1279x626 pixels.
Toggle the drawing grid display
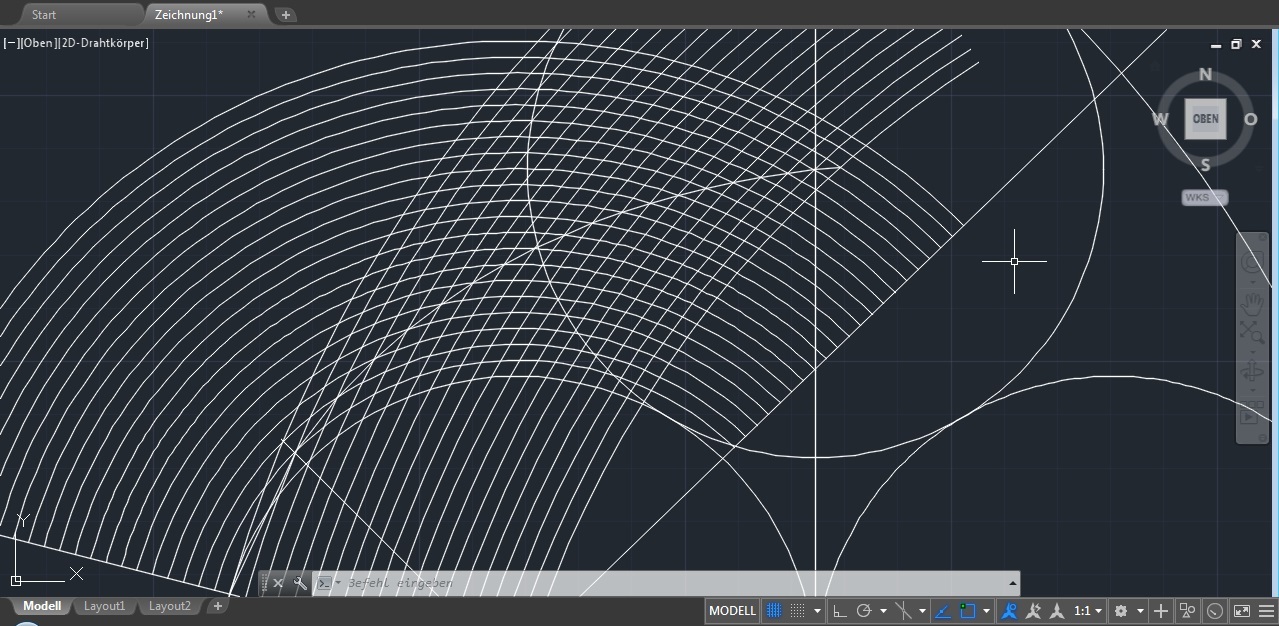(774, 611)
